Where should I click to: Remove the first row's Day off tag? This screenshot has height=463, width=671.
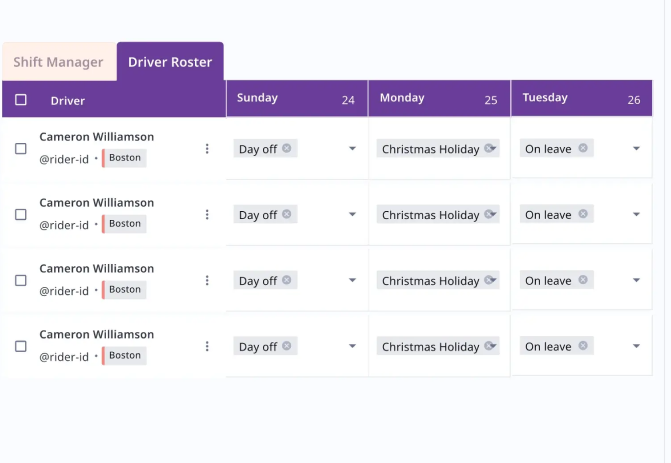[287, 148]
